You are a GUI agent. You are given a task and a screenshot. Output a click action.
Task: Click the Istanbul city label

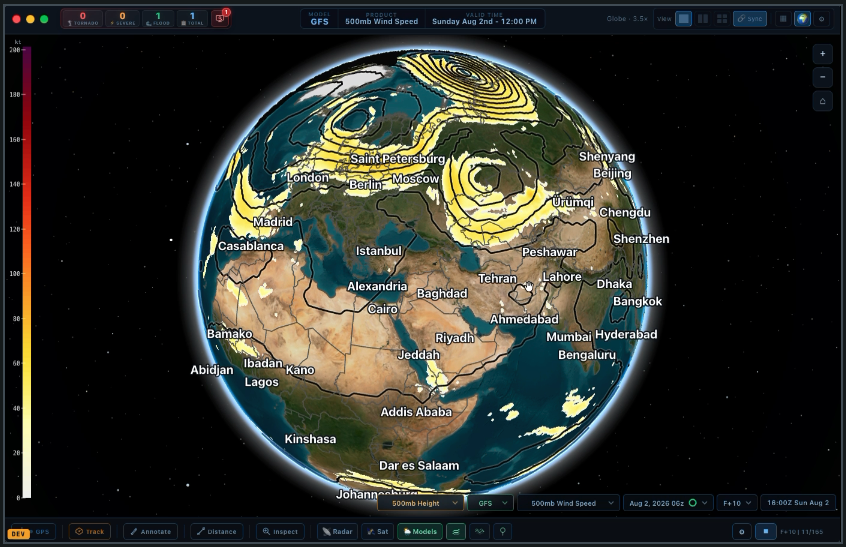pyautogui.click(x=378, y=251)
